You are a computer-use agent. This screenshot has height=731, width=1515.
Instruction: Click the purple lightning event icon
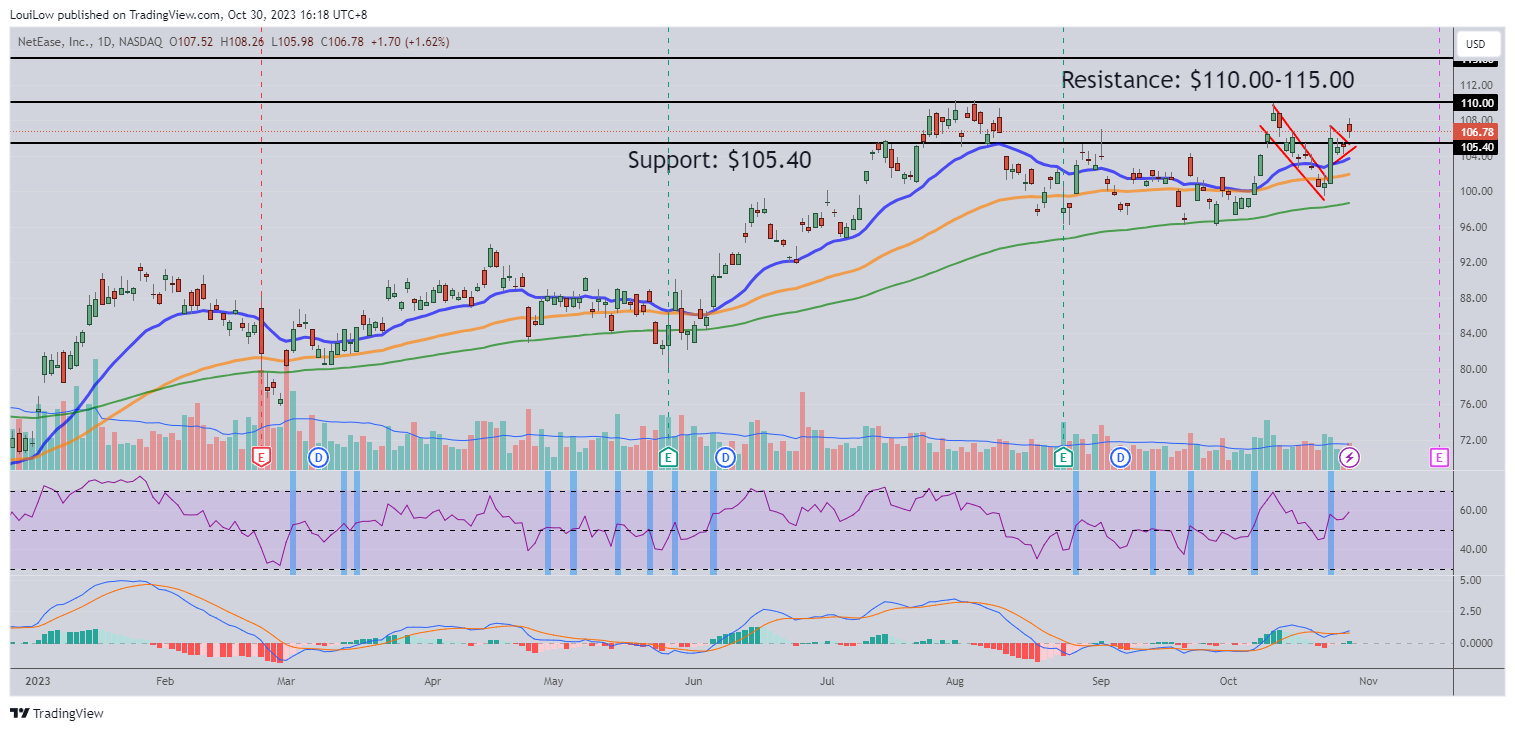click(1349, 457)
